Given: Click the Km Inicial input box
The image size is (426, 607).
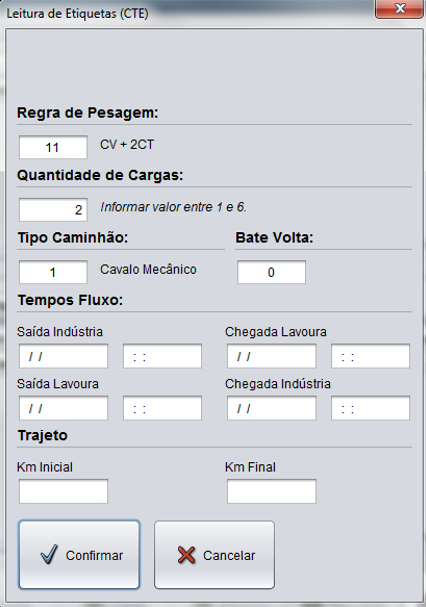Looking at the screenshot, I should 64,491.
